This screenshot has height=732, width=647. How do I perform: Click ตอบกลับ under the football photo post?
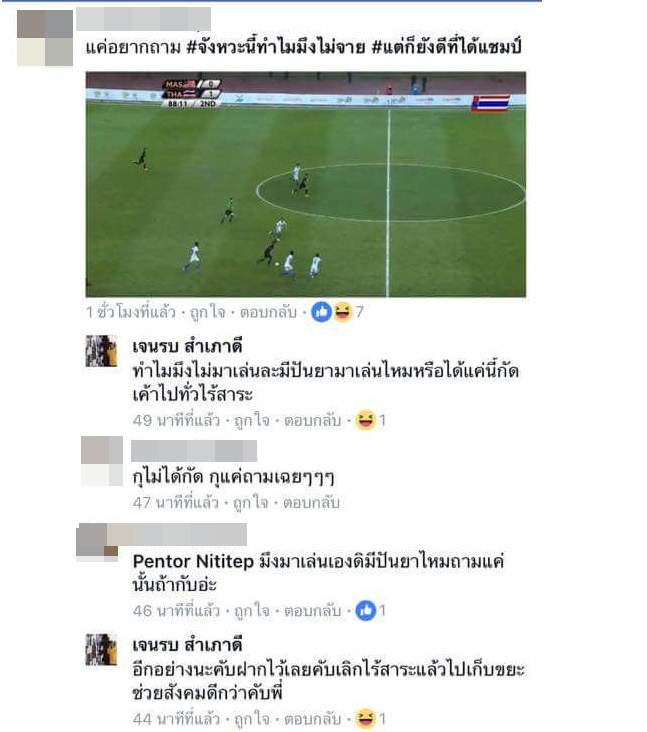coord(268,312)
